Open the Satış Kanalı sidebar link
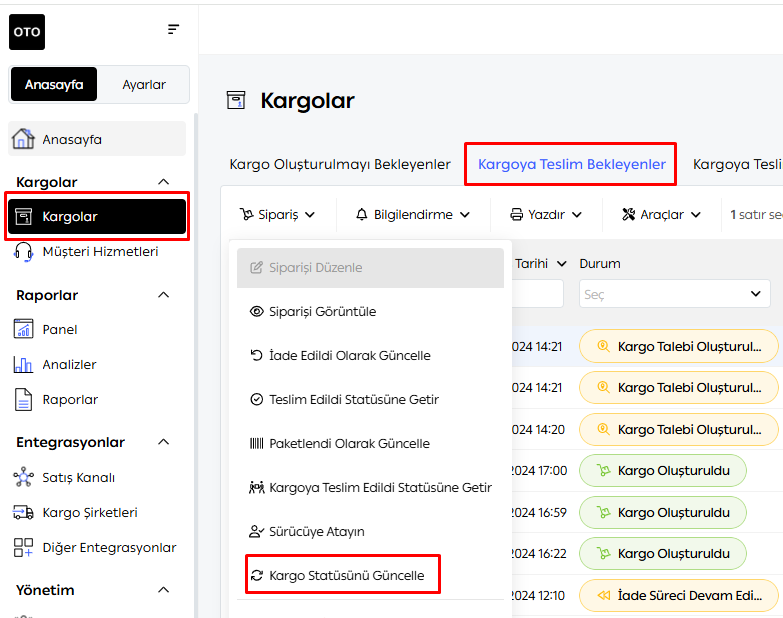Screen dimensions: 783x618 (x=97, y=477)
